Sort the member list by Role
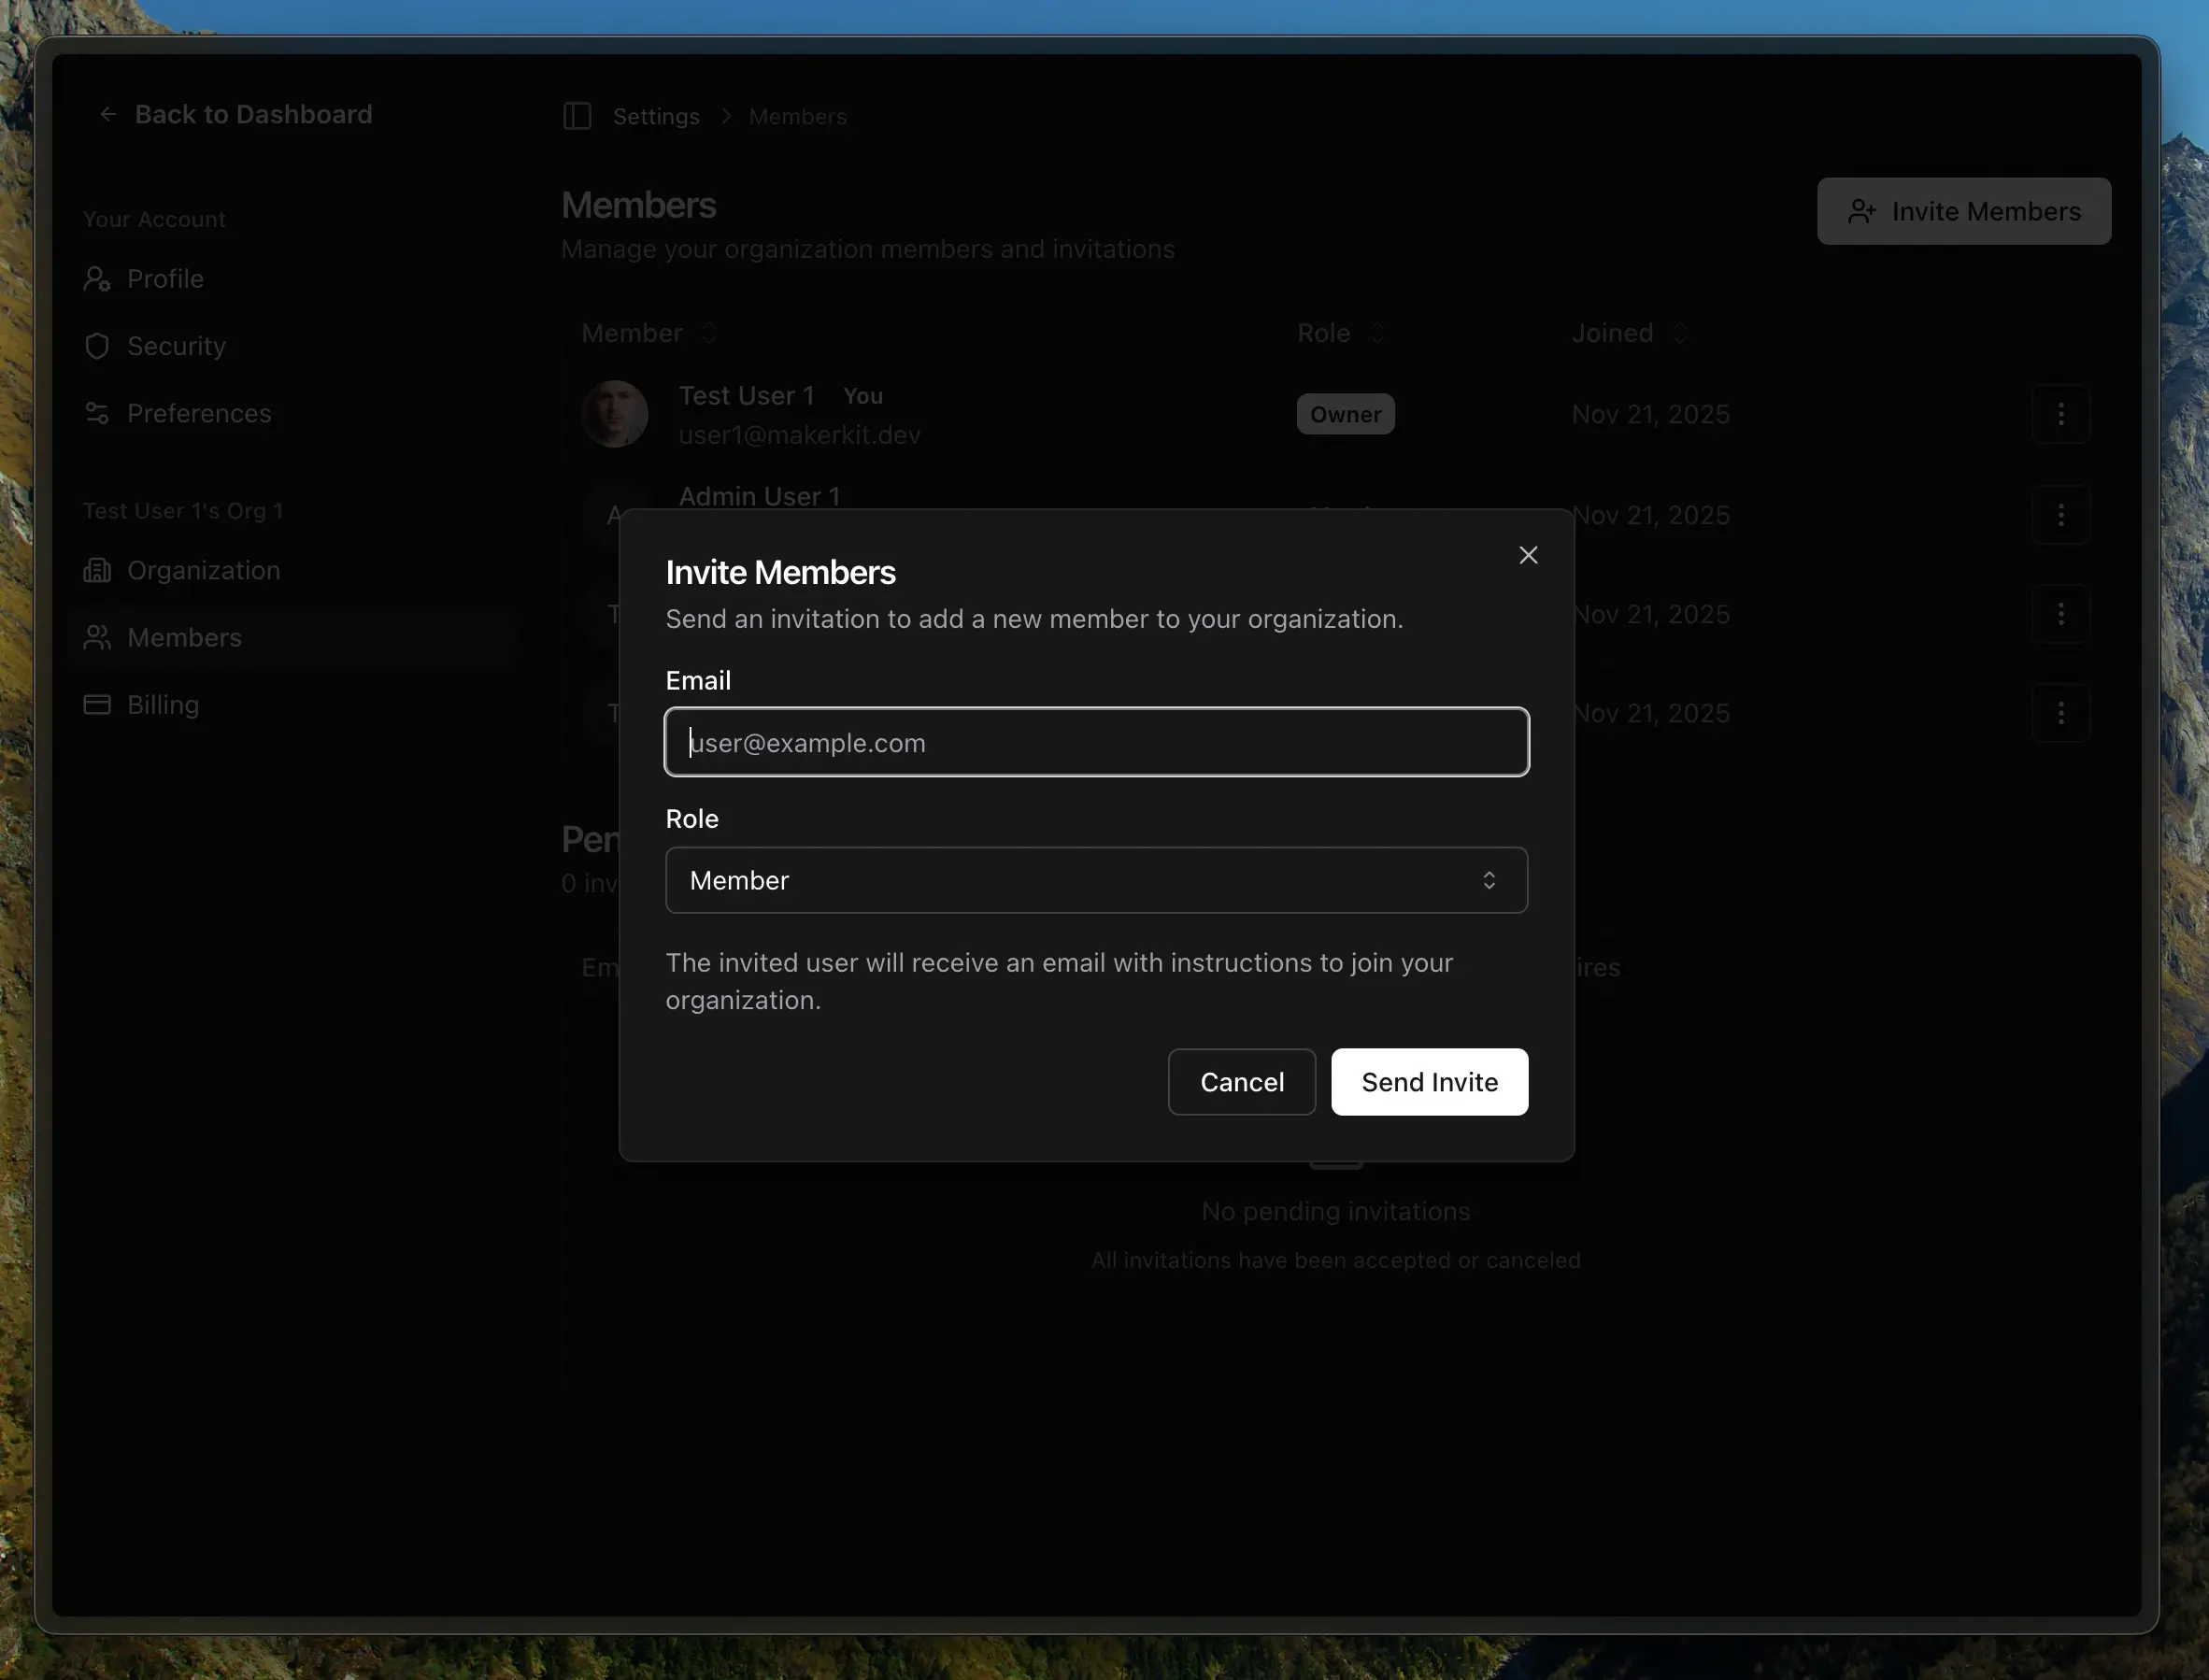2209x1680 pixels. pyautogui.click(x=1340, y=333)
